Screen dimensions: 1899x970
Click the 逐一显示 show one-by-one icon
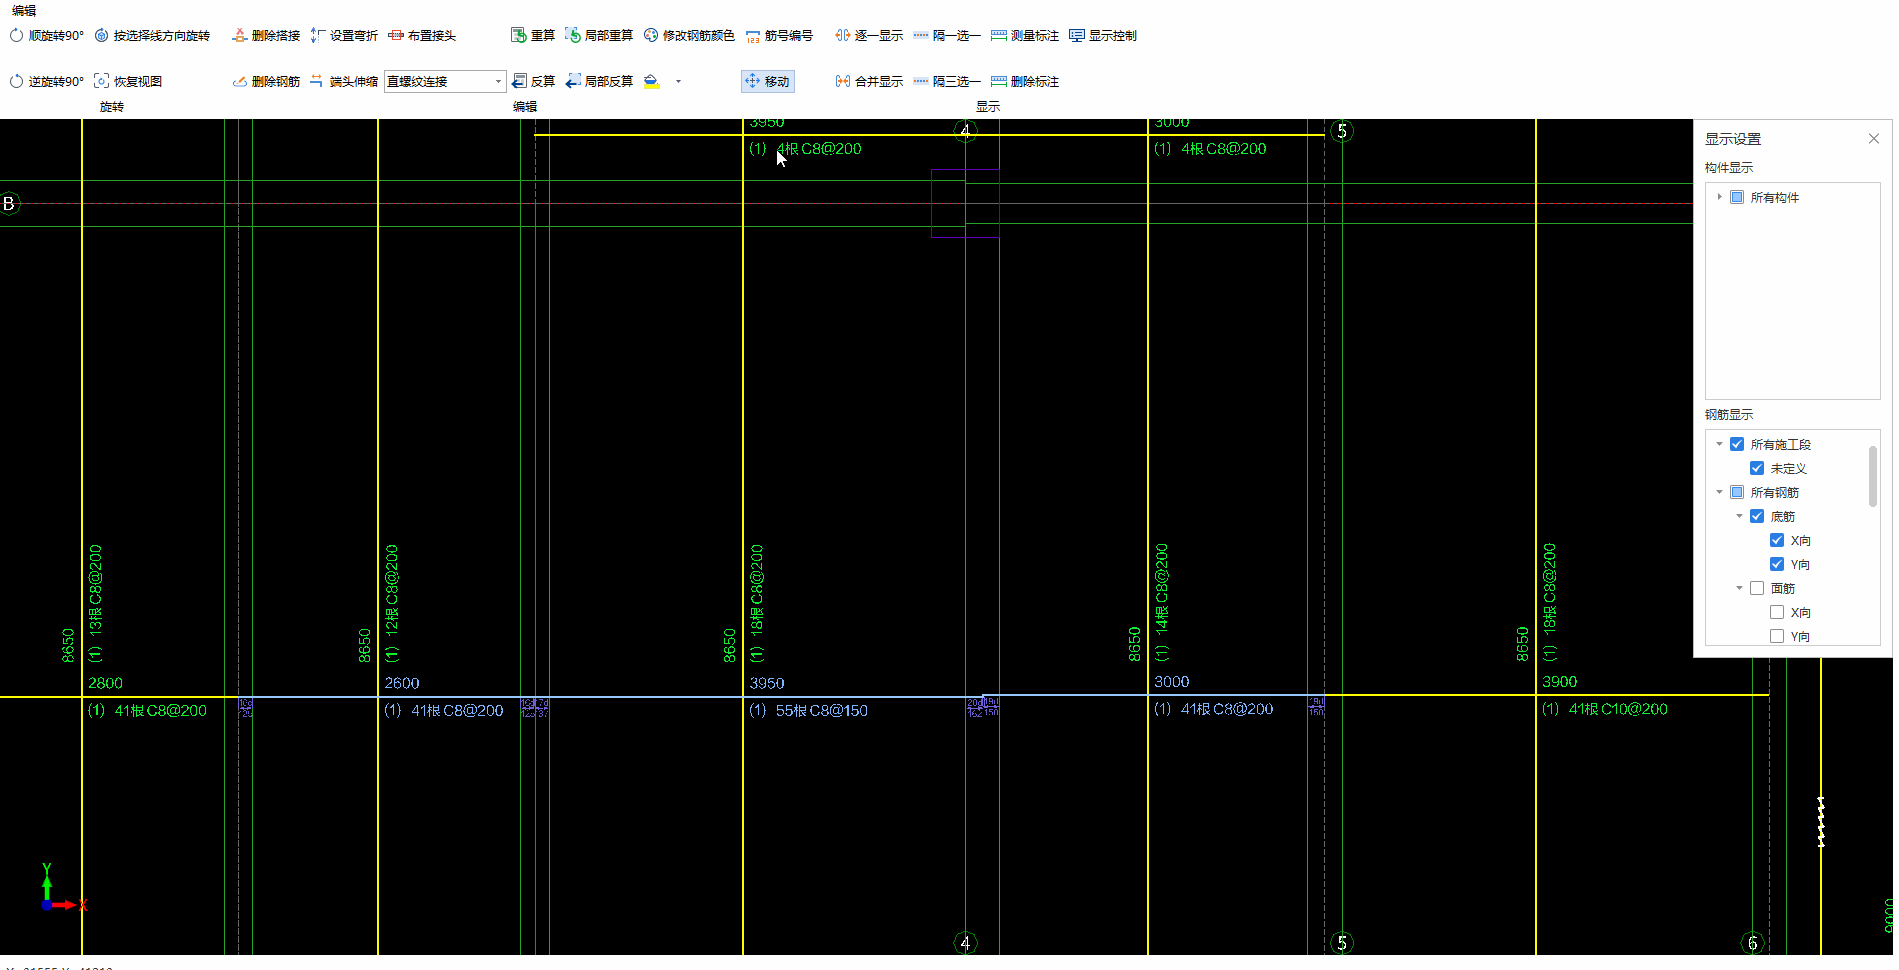[843, 36]
